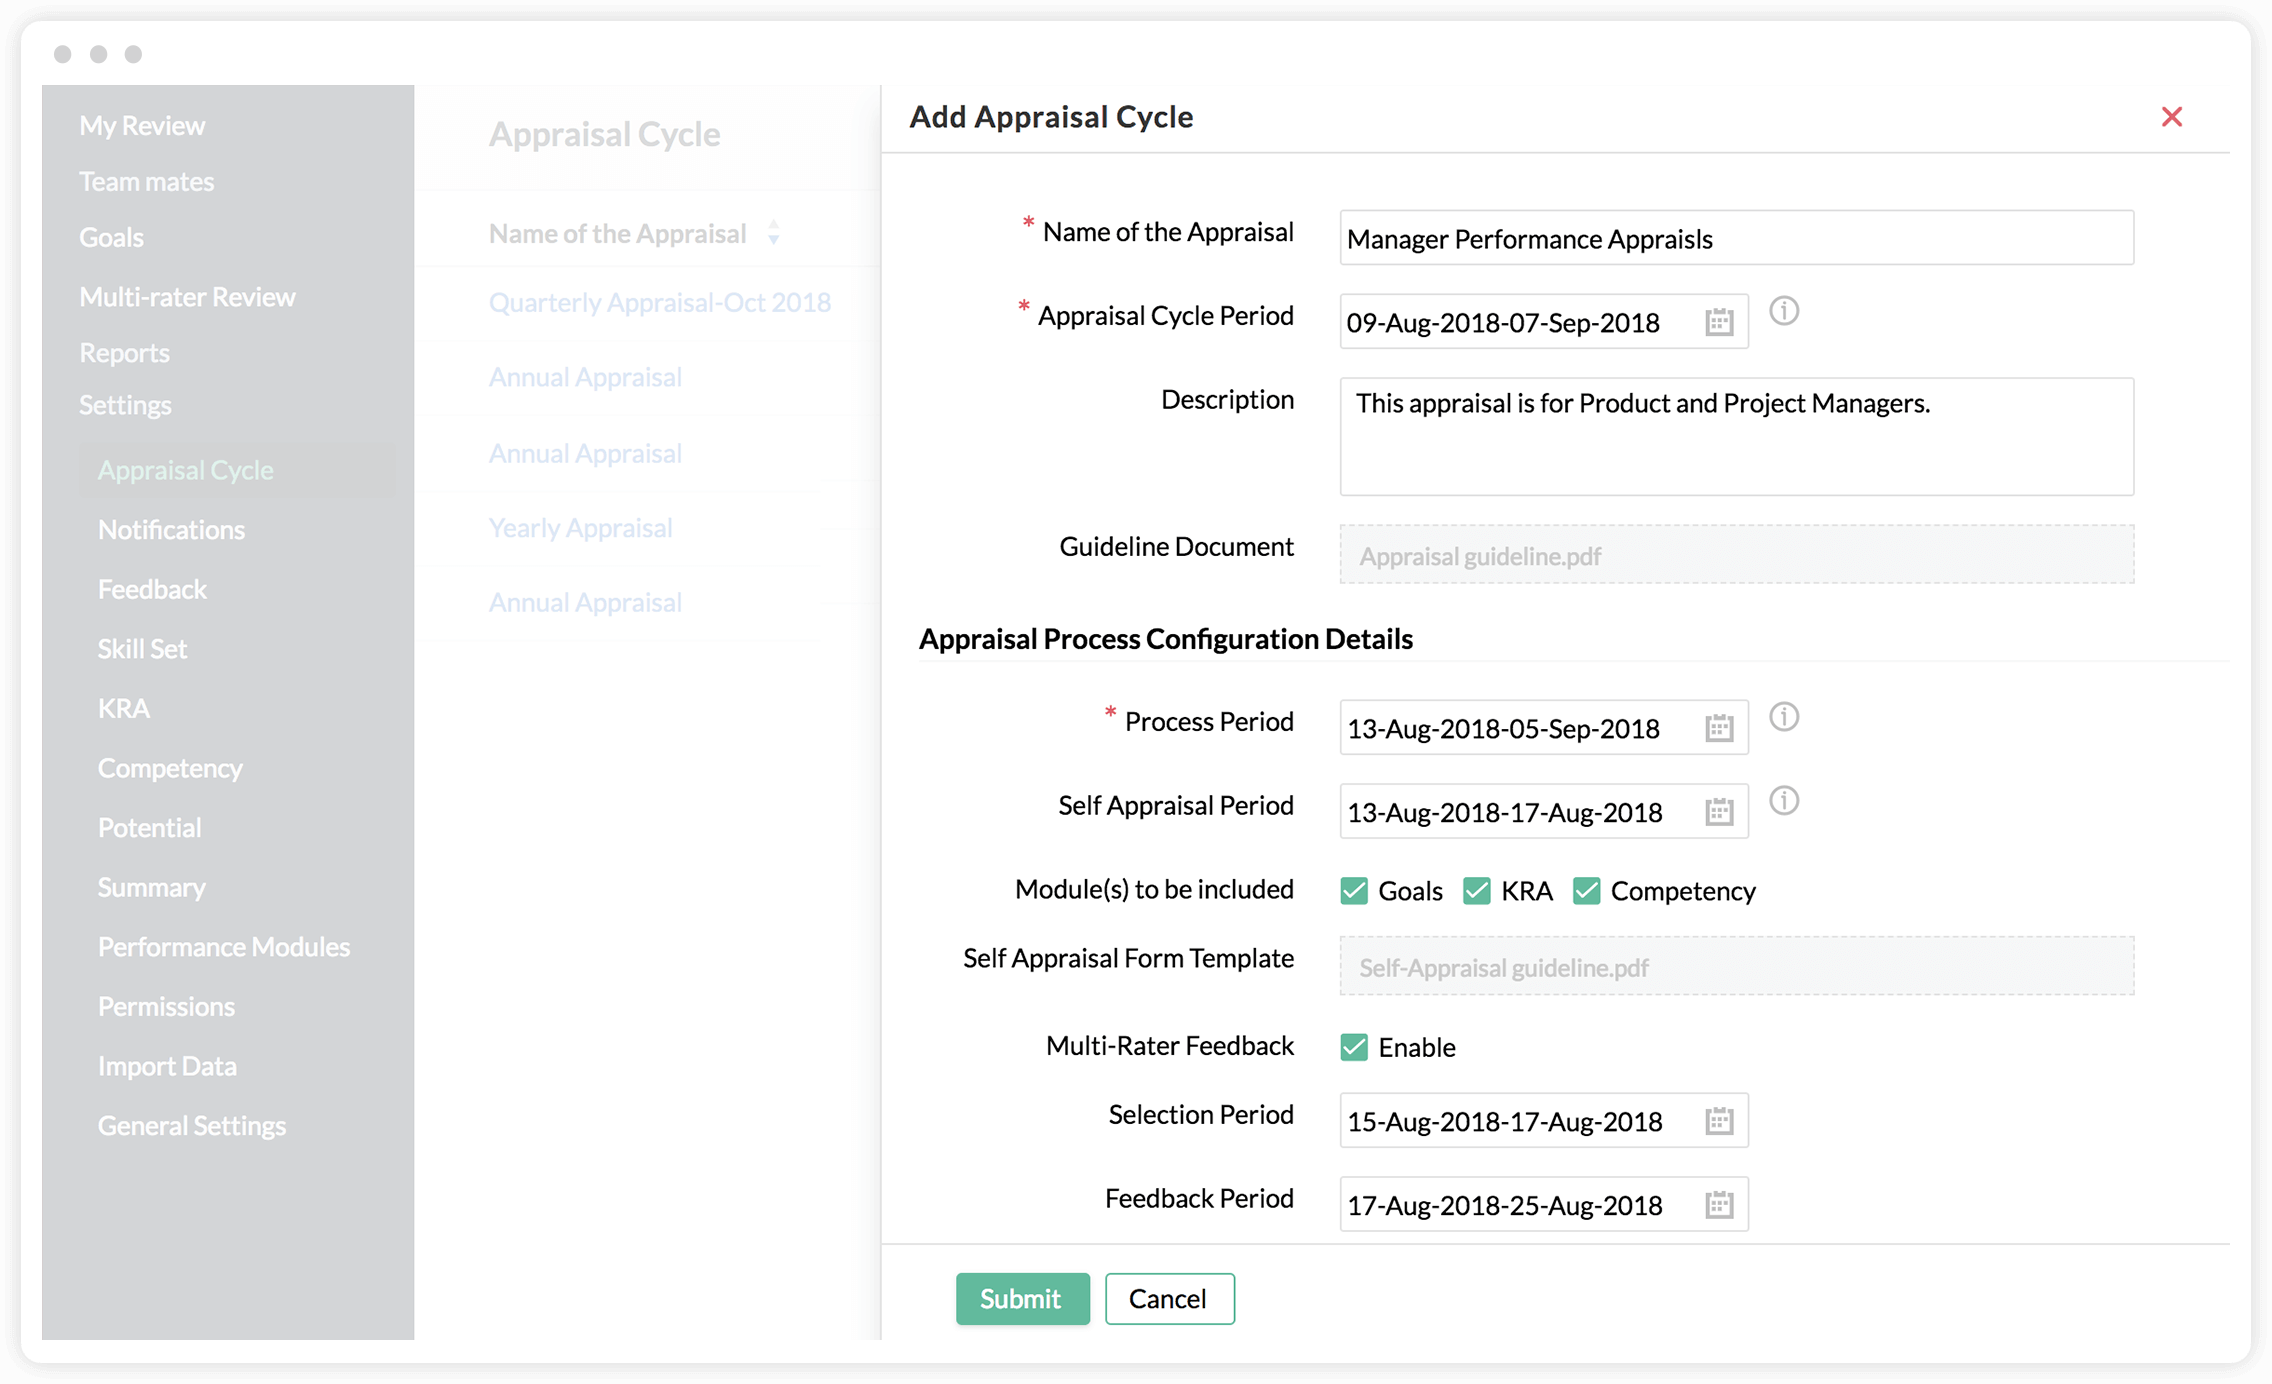Click the Name of the Appraisal text field
The height and width of the screenshot is (1384, 2272).
pos(1736,238)
